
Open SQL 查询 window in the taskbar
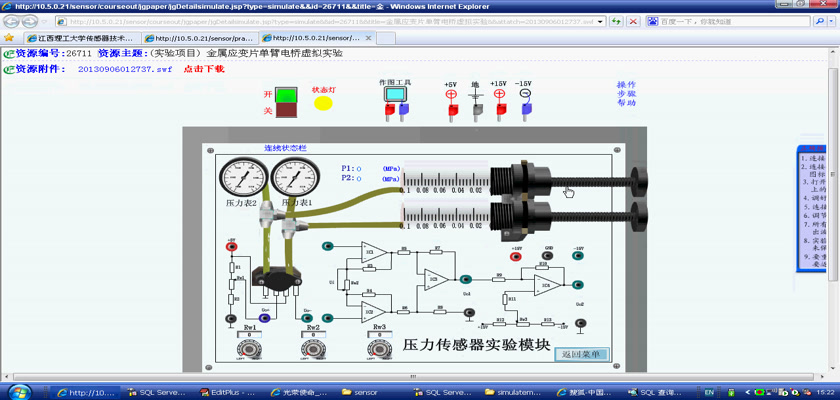(656, 393)
